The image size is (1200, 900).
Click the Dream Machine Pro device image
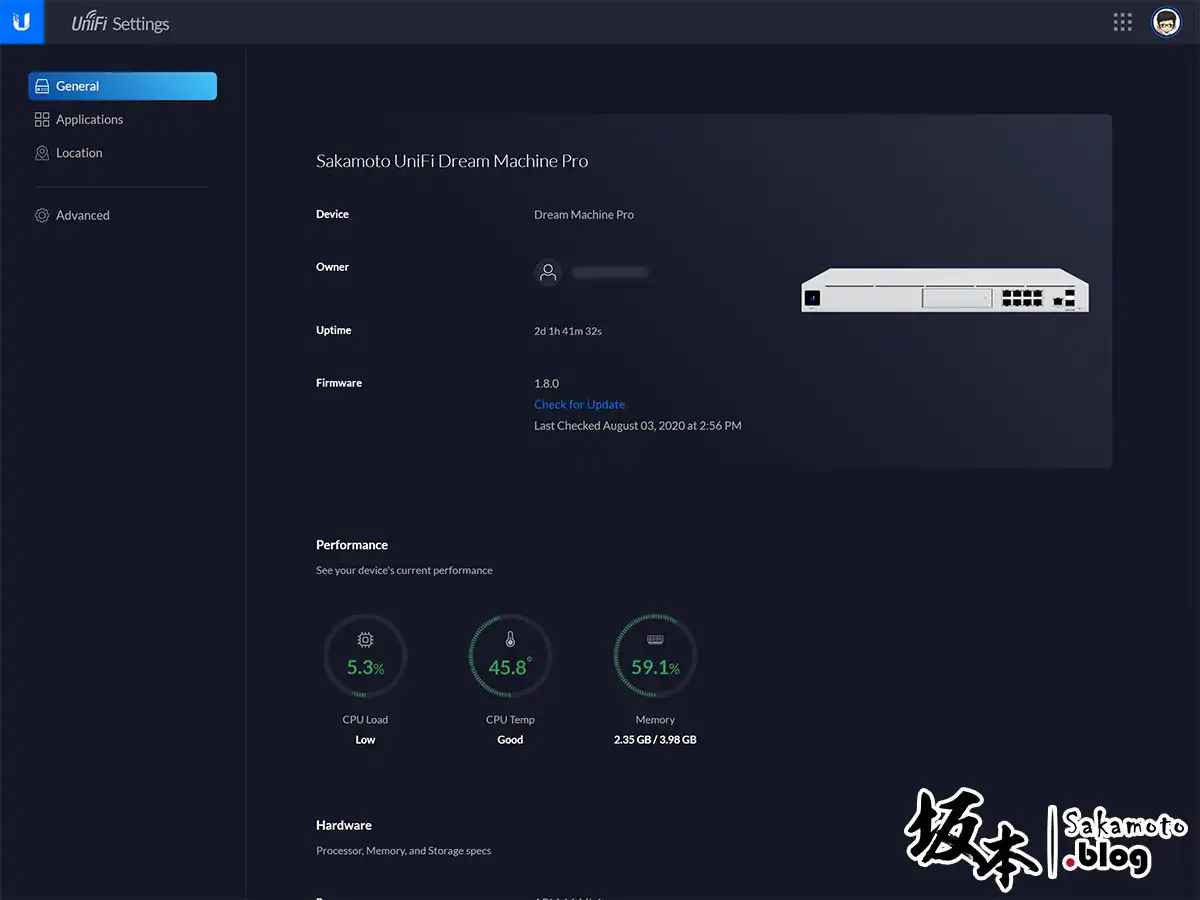[944, 292]
